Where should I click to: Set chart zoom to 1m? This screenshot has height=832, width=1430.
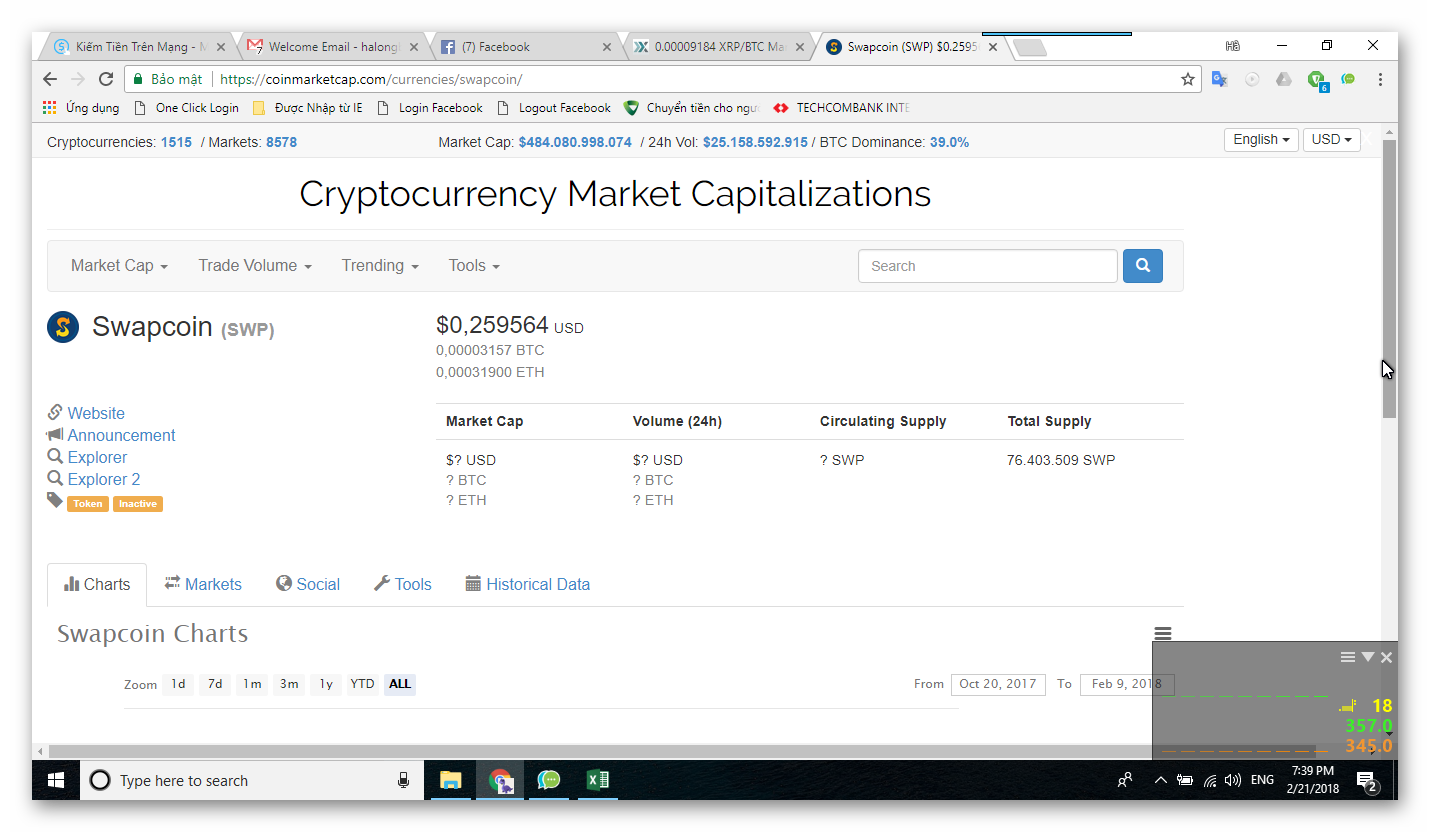tap(252, 684)
